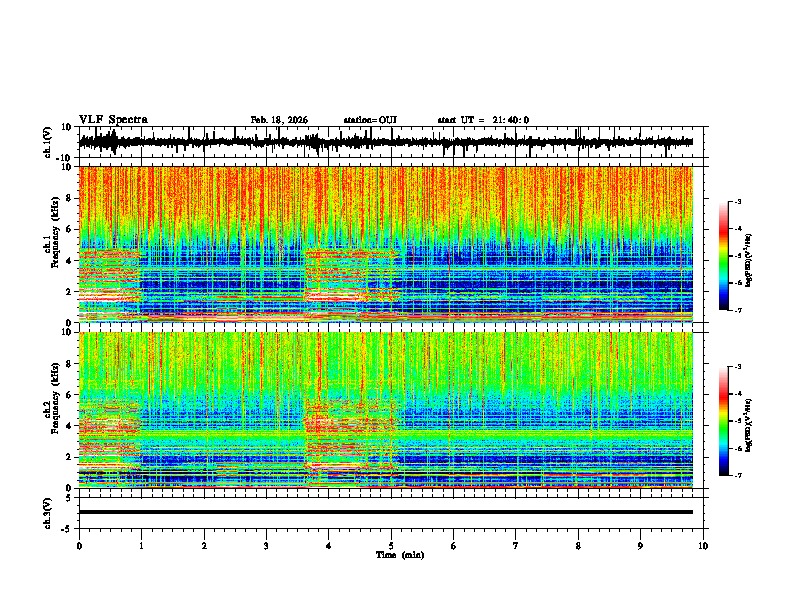Select the ch.1 voltage waveform panel
The height and width of the screenshot is (612, 792).
[x=393, y=142]
